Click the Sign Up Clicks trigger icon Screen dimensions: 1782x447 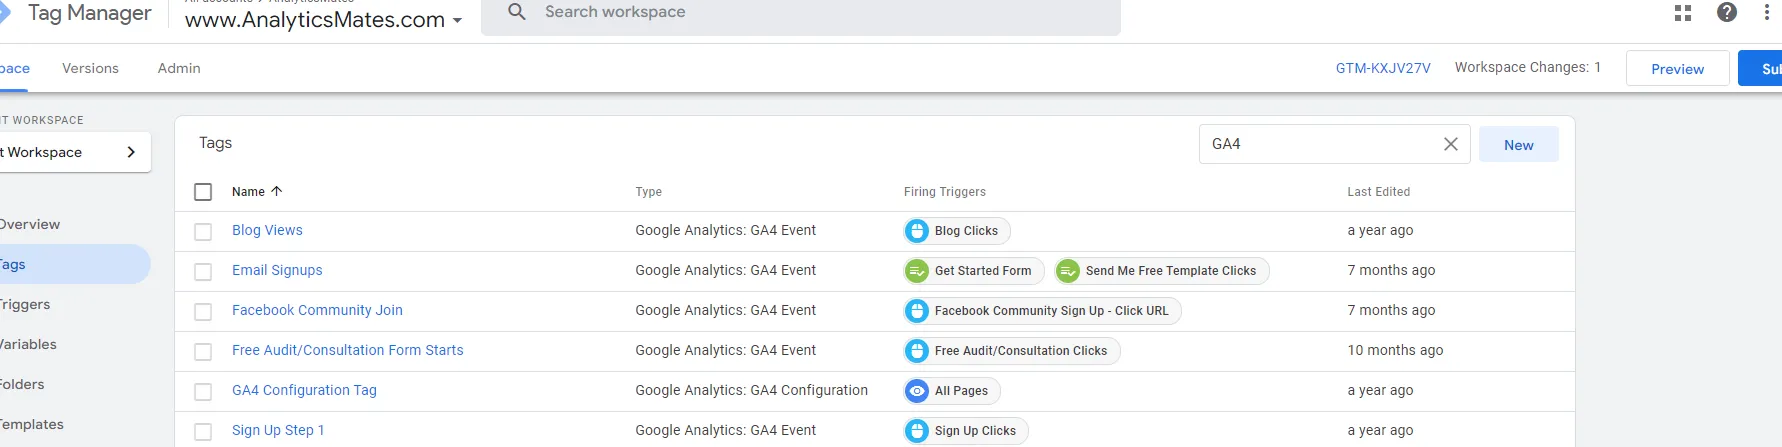click(x=917, y=431)
